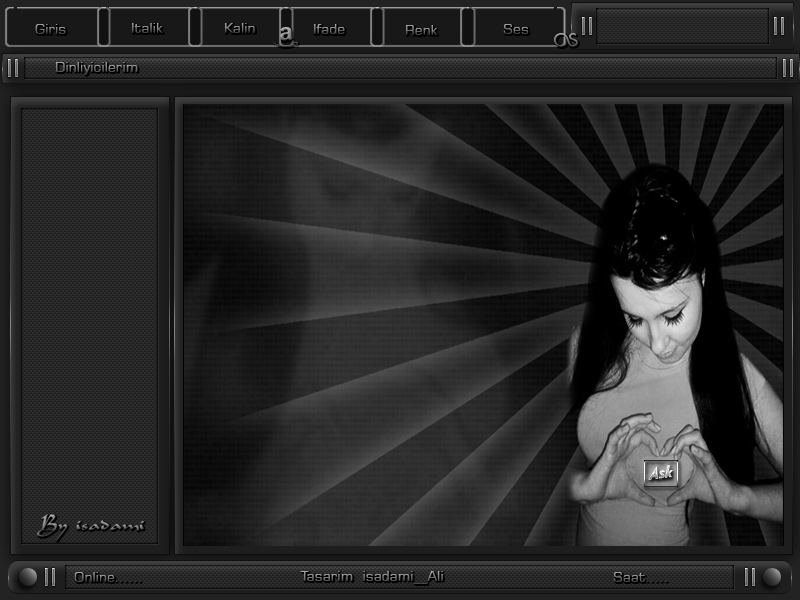The width and height of the screenshot is (800, 600).
Task: Click the 'os' icon beside Ses
Action: pyautogui.click(x=566, y=40)
